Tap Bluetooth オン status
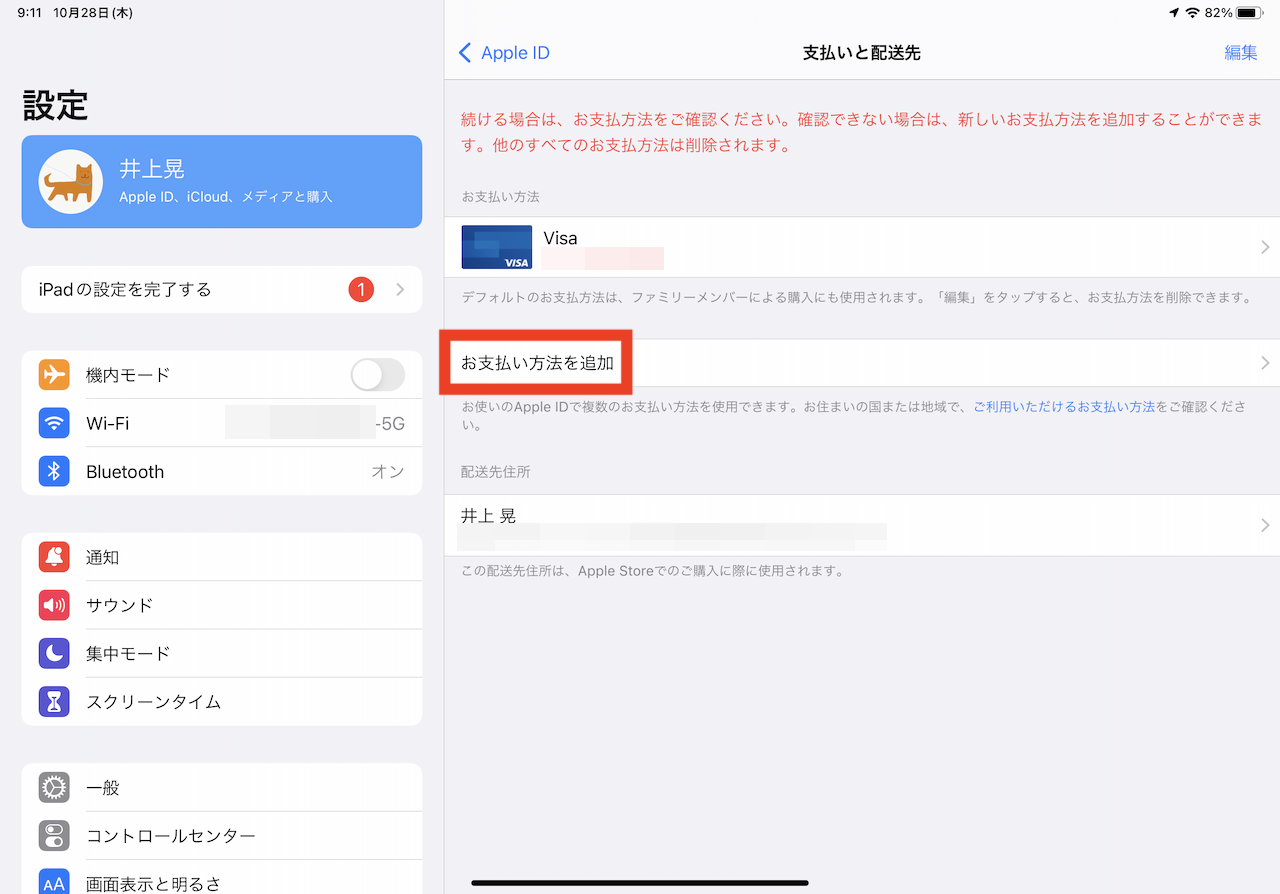 388,471
